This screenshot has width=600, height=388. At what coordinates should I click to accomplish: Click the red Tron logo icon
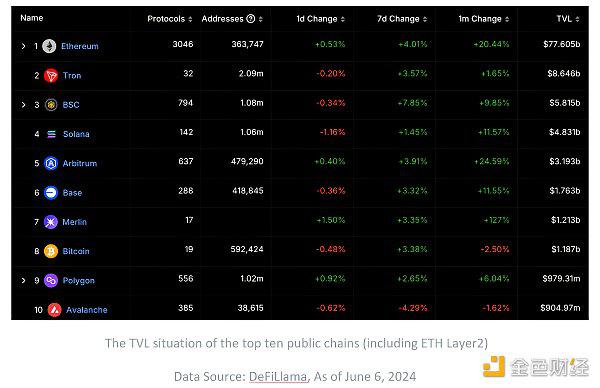pos(51,75)
